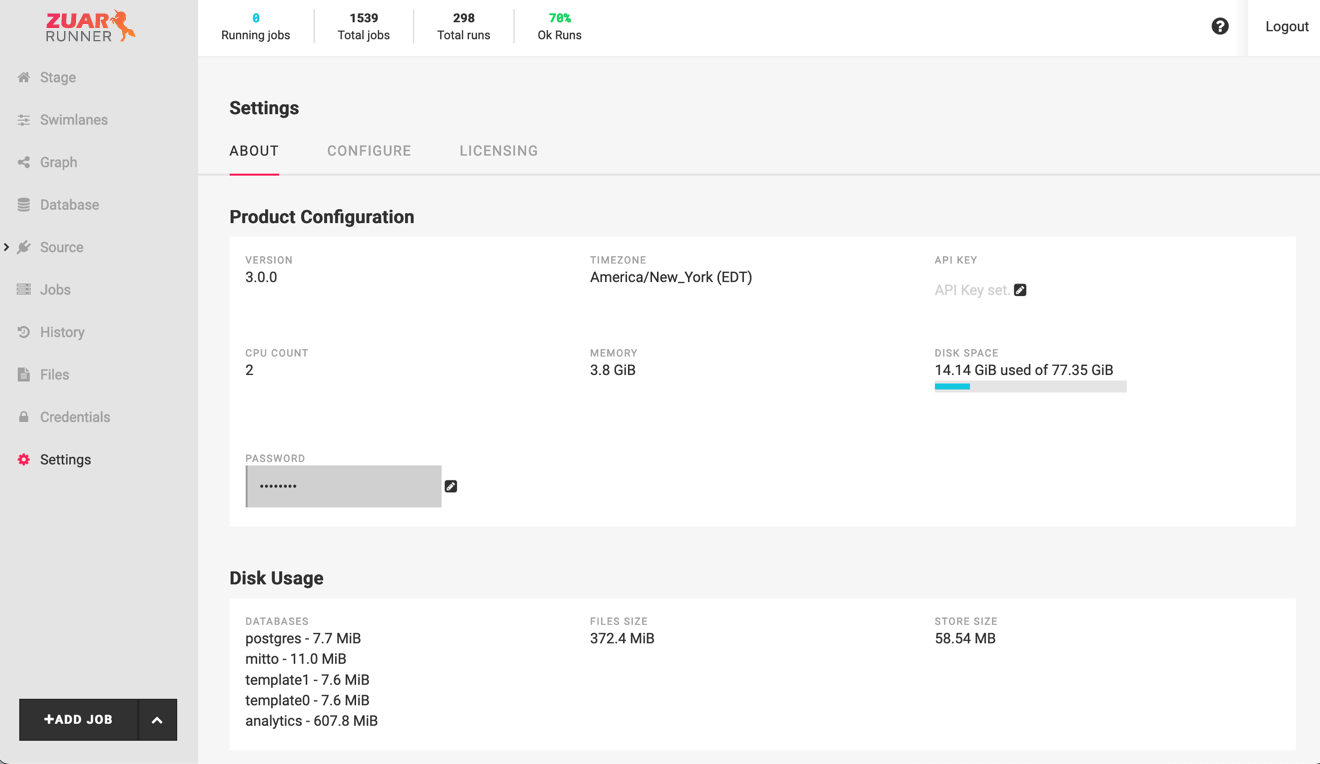Expand the Add Job caret menu
1320x764 pixels.
tap(157, 720)
